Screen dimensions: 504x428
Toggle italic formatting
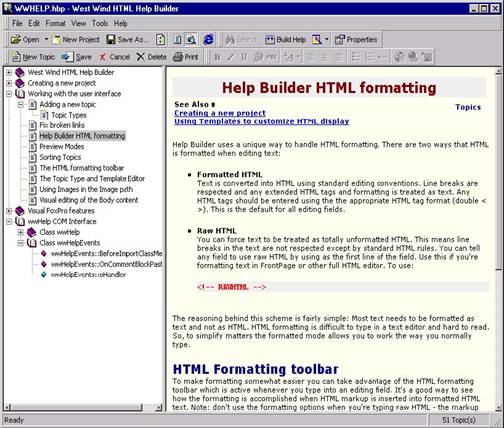231,57
